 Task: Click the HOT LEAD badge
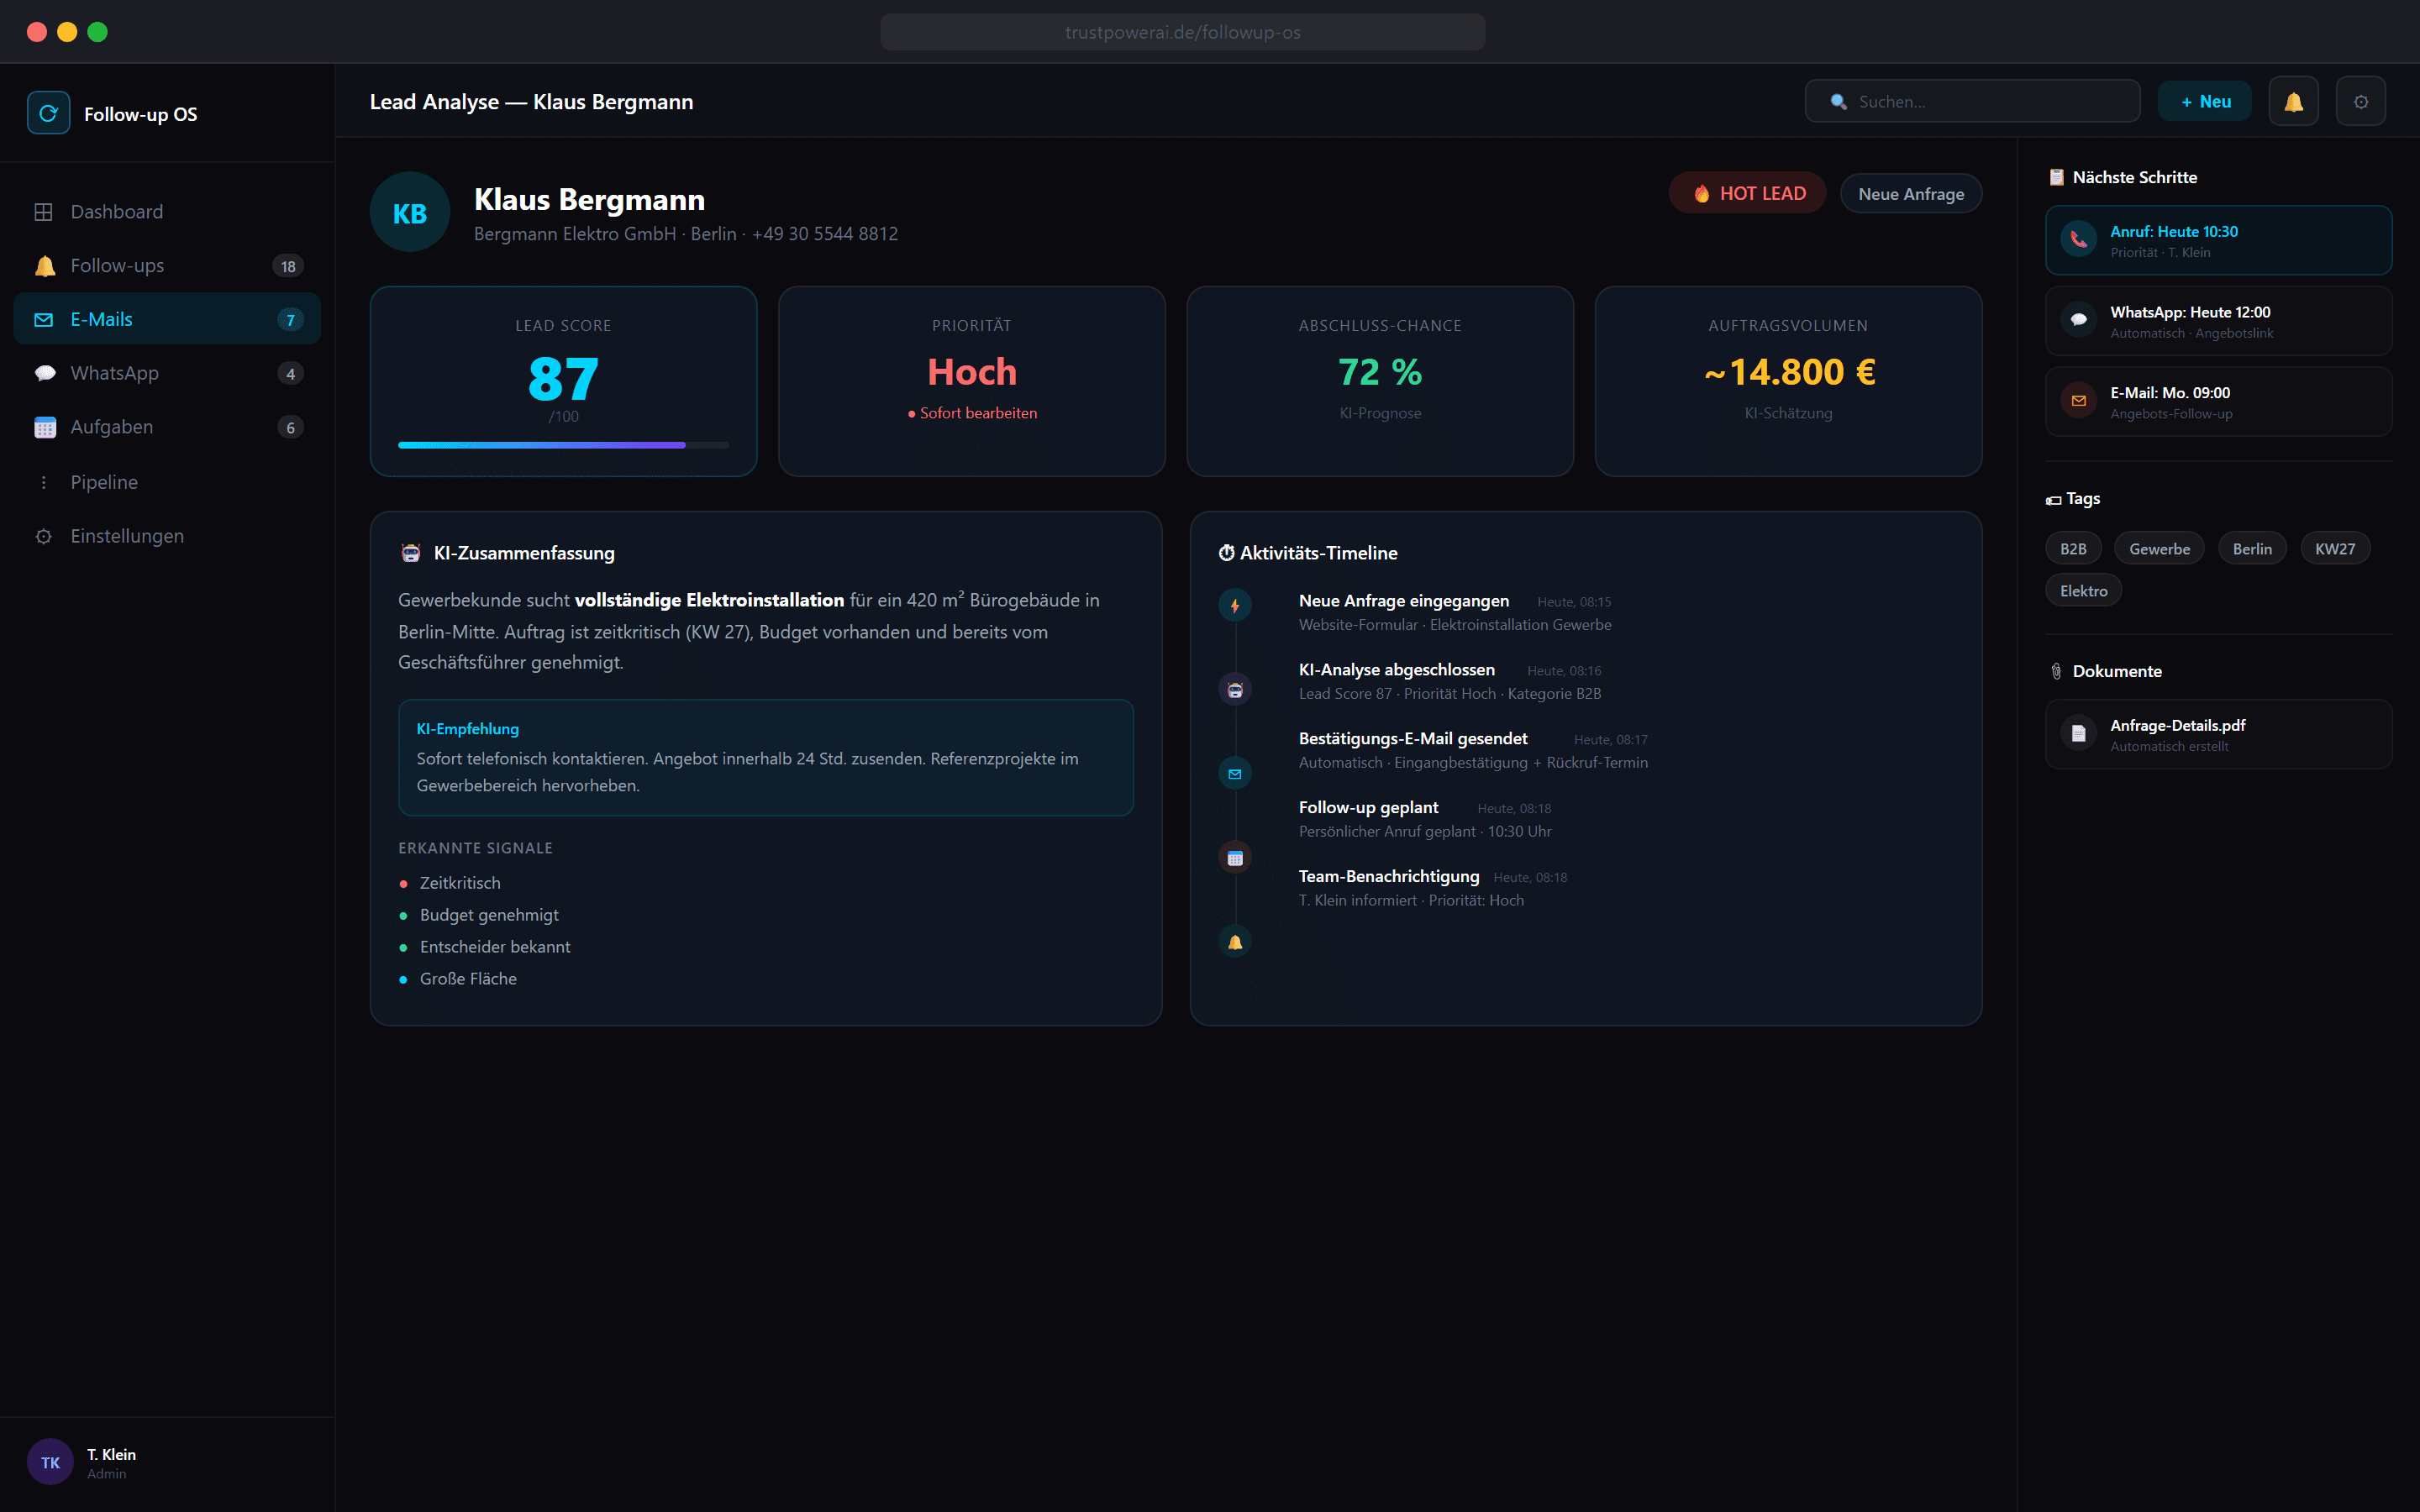pos(1748,193)
